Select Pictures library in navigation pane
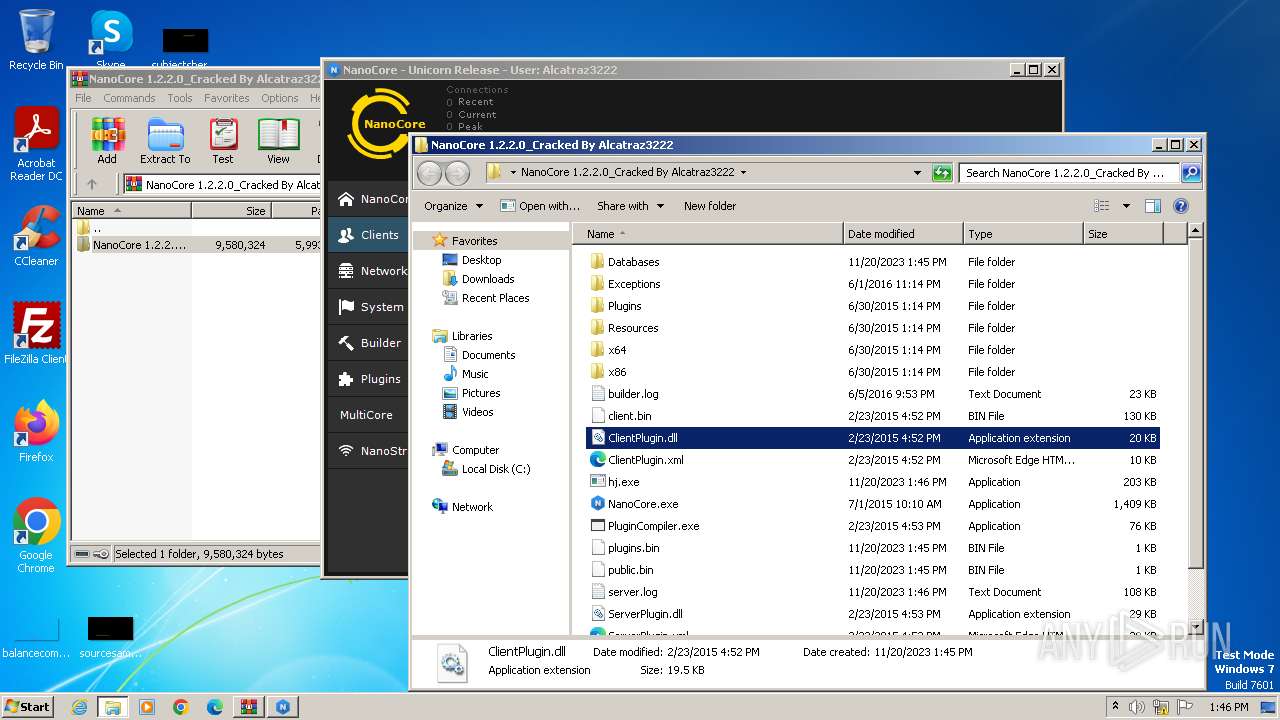Image resolution: width=1280 pixels, height=720 pixels. (x=481, y=393)
